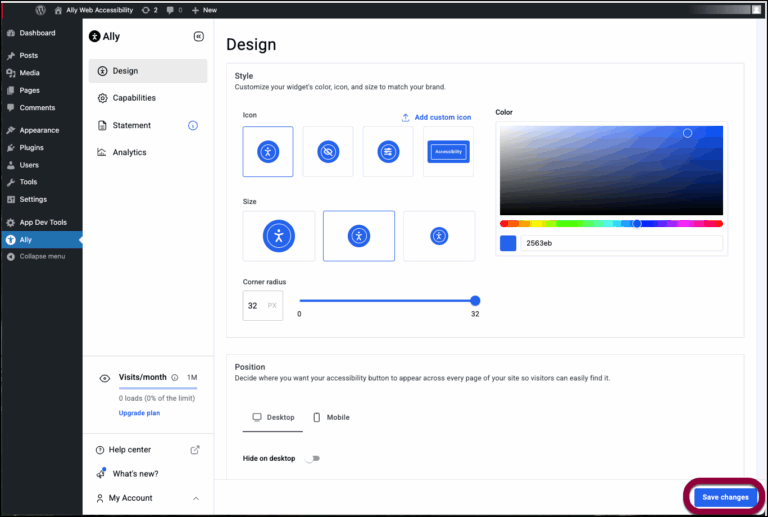Expand the My Account menu
Viewport: 768px width, 517px height.
pos(195,498)
